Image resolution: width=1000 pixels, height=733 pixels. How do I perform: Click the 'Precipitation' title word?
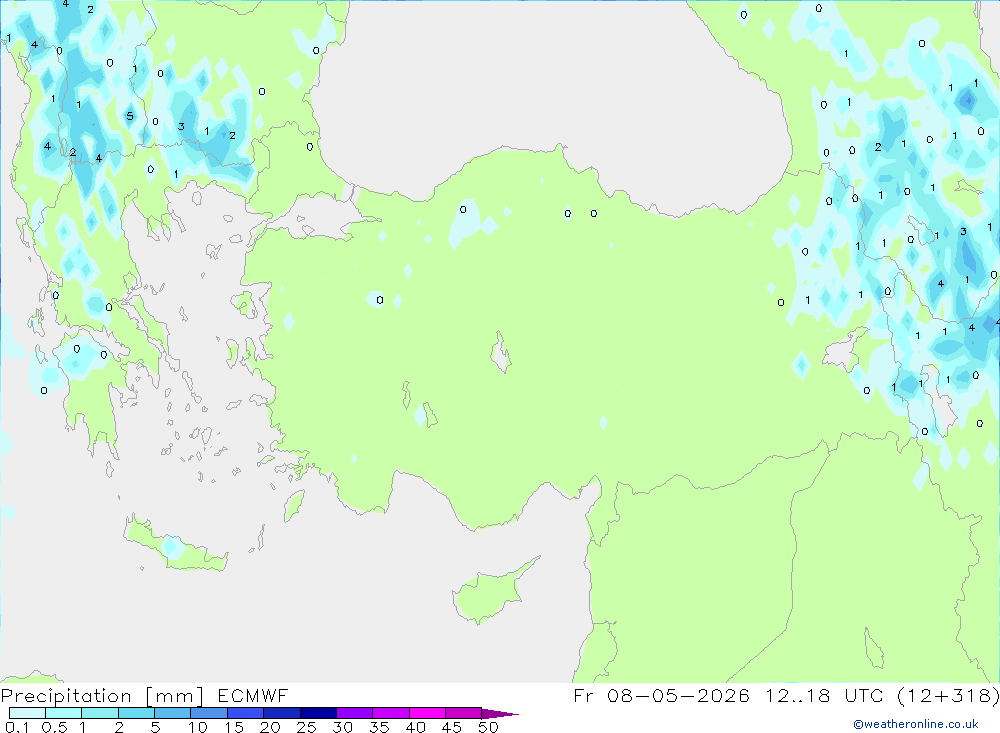66,696
